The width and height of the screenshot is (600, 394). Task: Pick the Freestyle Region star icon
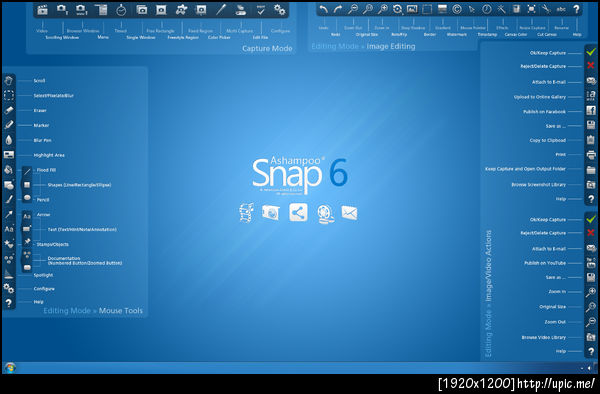[181, 10]
